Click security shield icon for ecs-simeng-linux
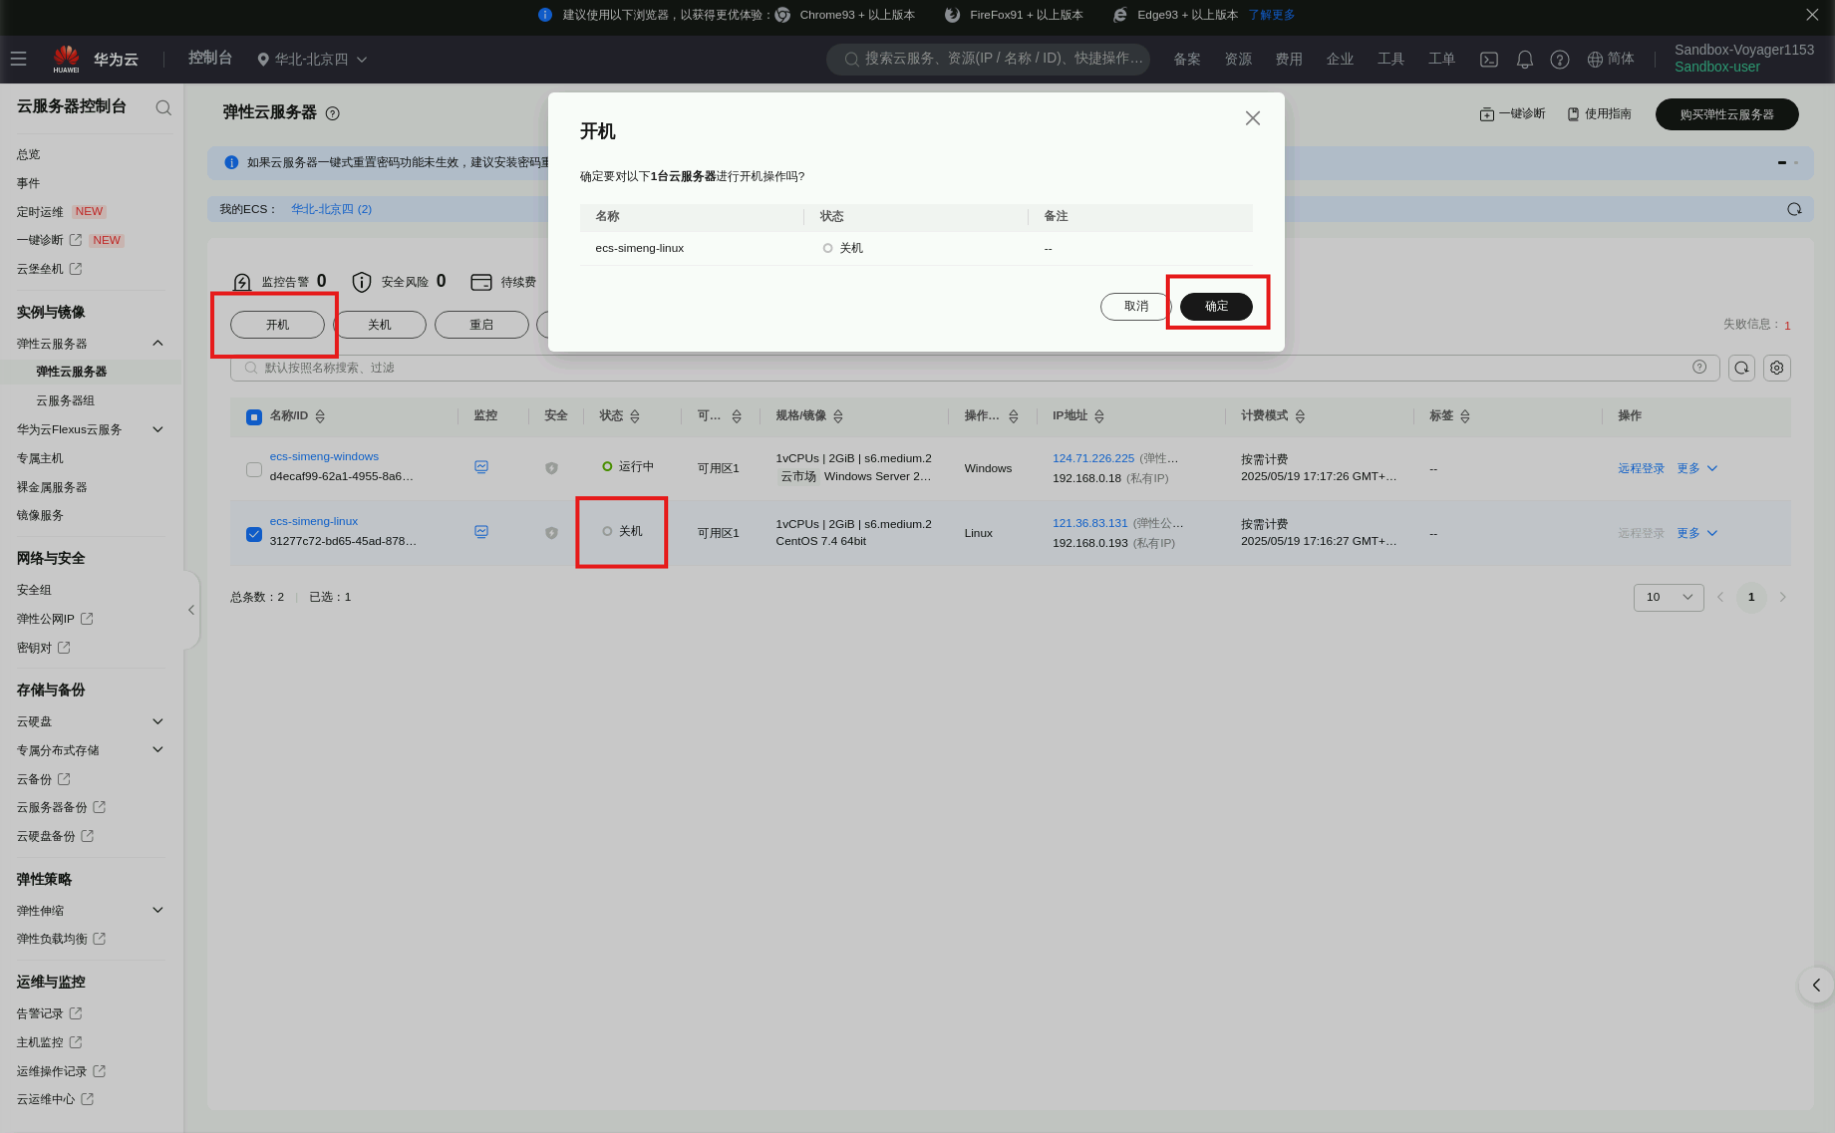Image resolution: width=1835 pixels, height=1133 pixels. [x=551, y=533]
